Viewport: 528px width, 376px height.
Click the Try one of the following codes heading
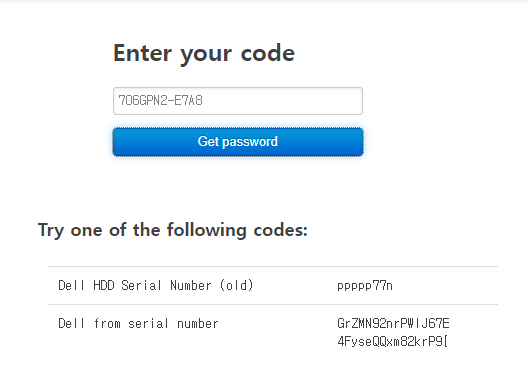[173, 231]
